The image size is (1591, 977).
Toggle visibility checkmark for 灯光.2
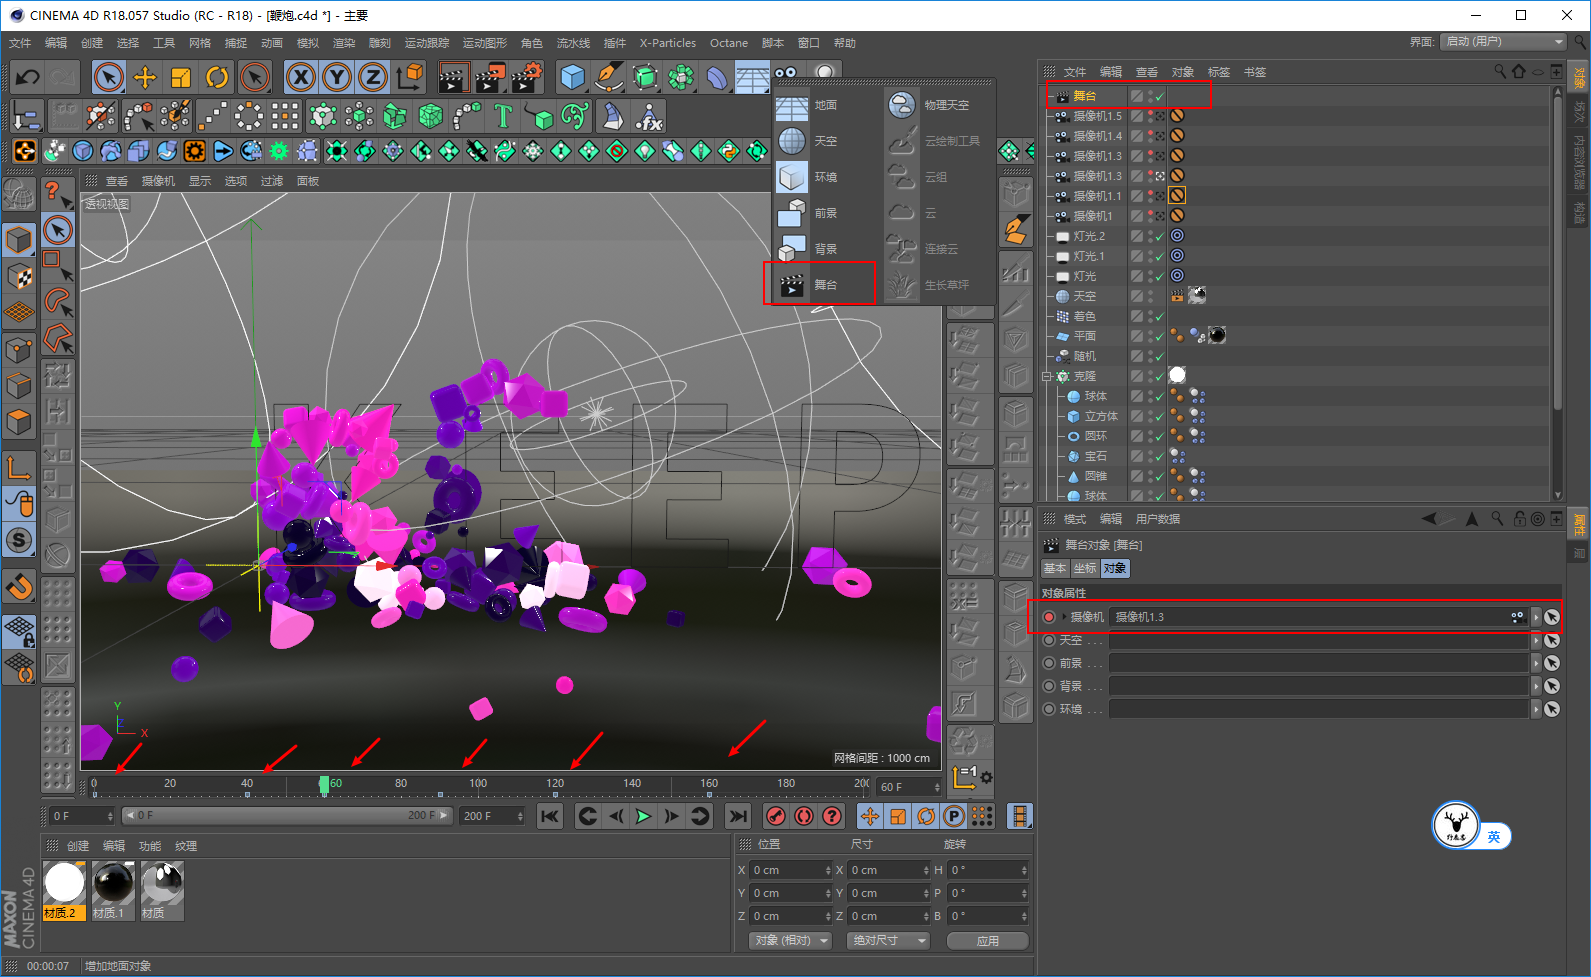(1158, 236)
